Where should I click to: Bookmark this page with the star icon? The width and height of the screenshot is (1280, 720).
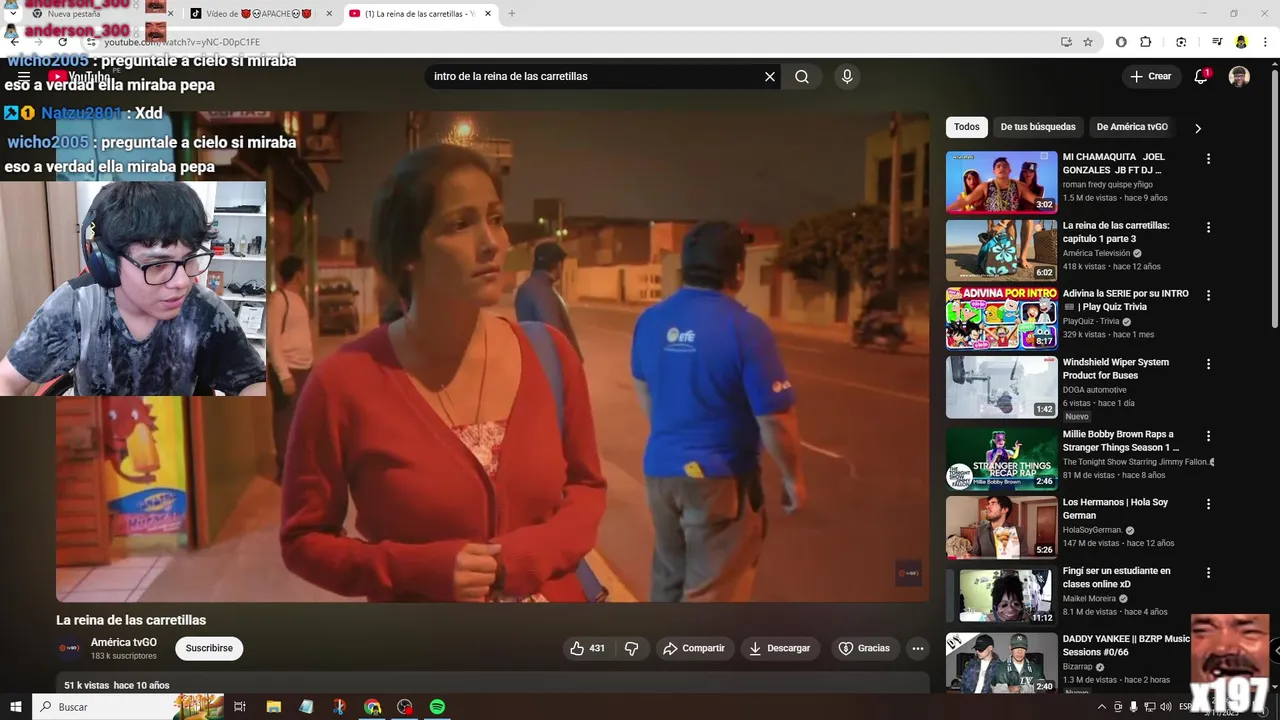1088,42
